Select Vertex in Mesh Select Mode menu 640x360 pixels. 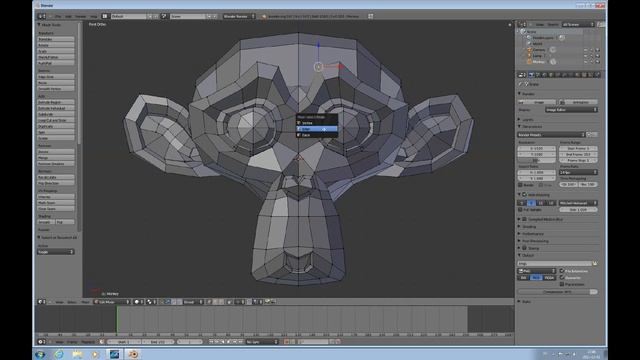pos(317,123)
